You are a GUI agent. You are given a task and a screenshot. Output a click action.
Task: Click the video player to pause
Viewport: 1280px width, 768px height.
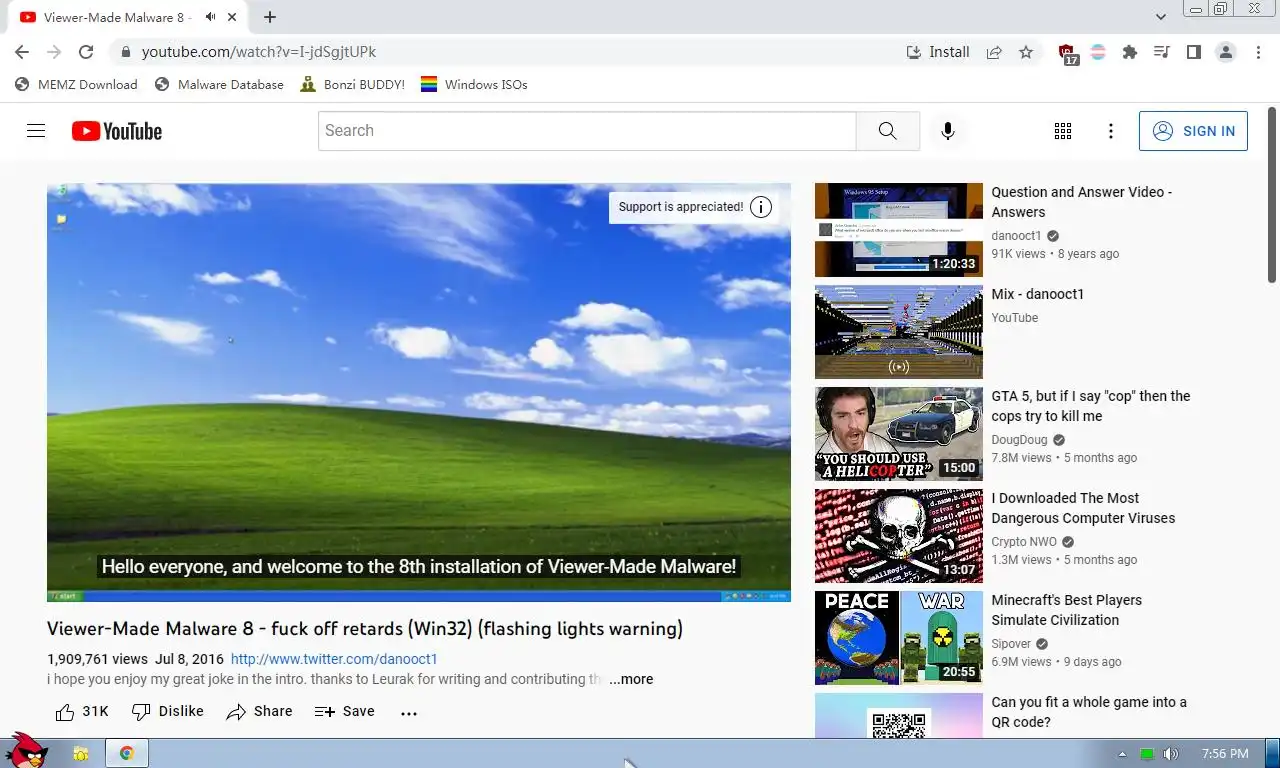coord(418,392)
